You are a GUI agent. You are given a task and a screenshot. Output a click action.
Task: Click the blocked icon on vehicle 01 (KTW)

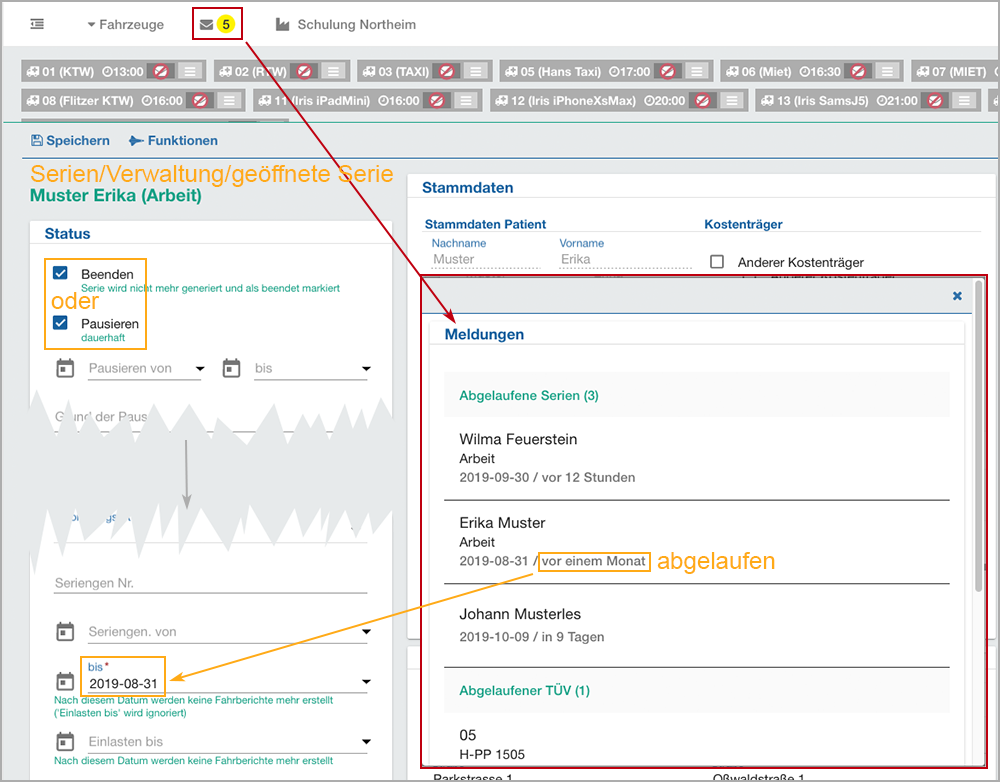(160, 71)
